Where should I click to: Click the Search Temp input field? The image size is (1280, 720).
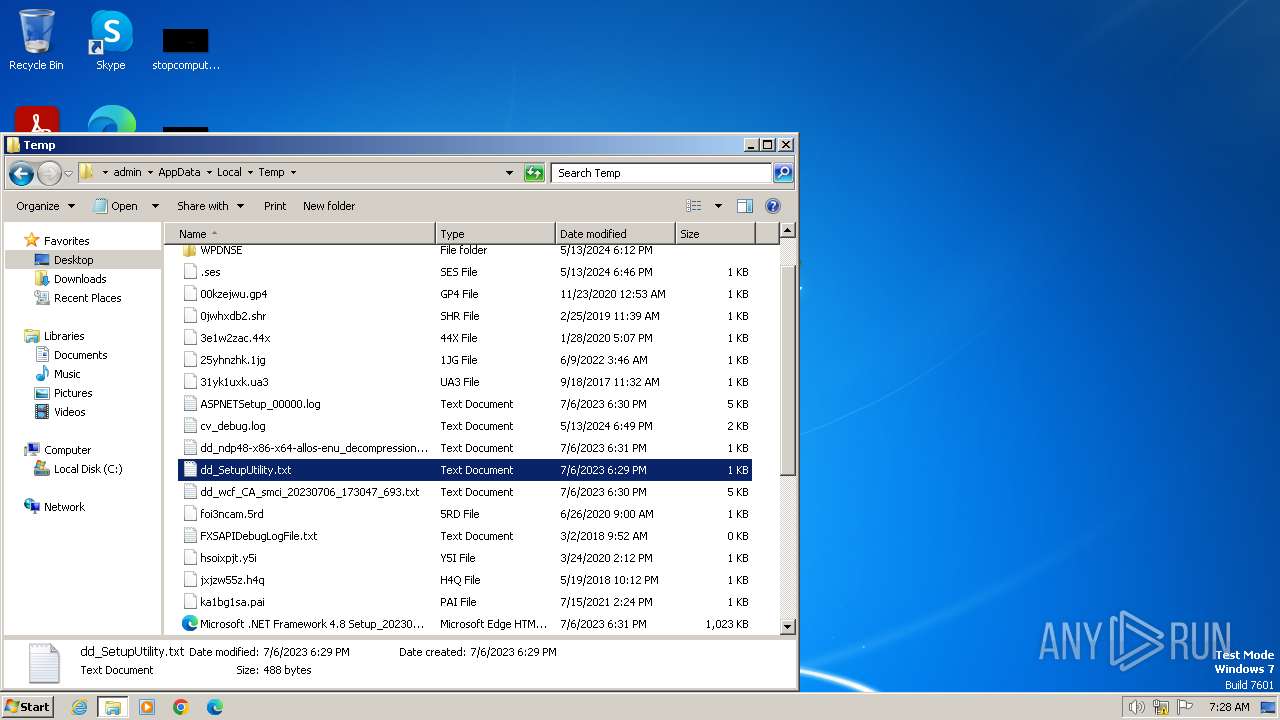point(661,173)
